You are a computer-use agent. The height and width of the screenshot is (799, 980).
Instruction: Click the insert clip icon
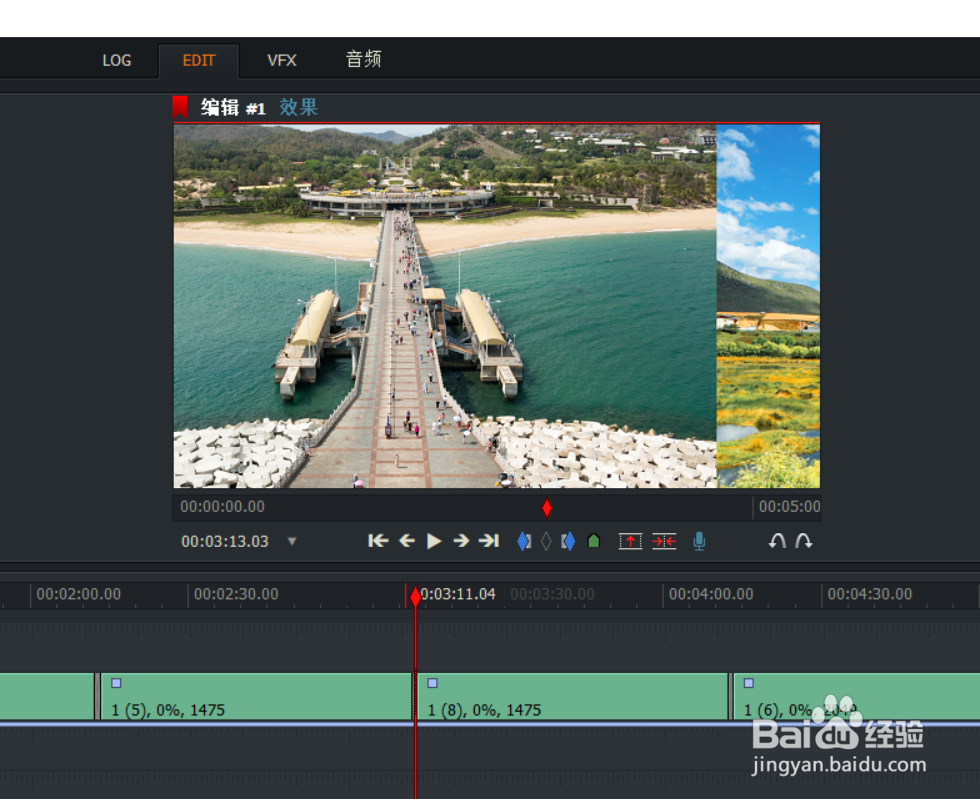tap(630, 540)
